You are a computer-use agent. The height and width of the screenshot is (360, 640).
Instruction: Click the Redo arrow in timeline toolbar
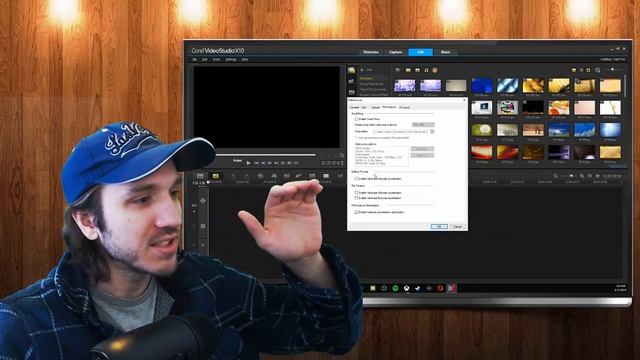tap(246, 176)
